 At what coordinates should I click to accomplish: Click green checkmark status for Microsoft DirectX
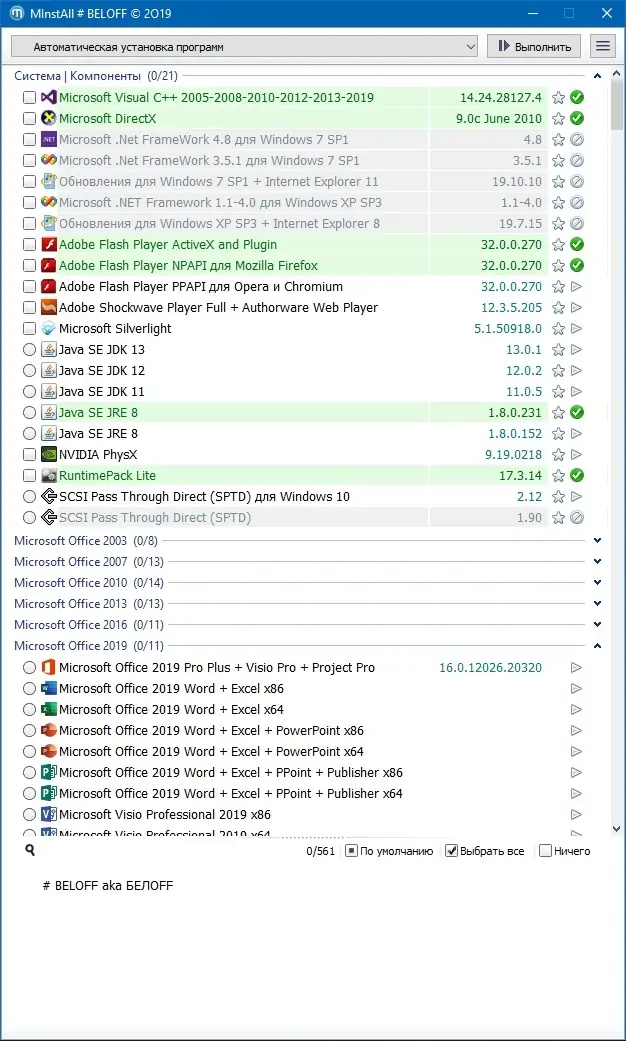(577, 119)
